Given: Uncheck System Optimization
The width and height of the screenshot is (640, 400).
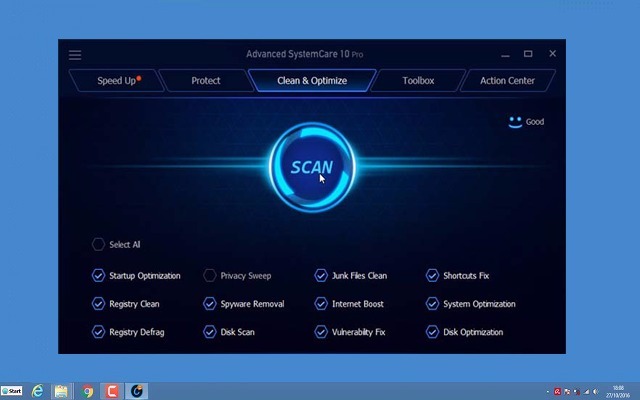Looking at the screenshot, I should point(432,304).
